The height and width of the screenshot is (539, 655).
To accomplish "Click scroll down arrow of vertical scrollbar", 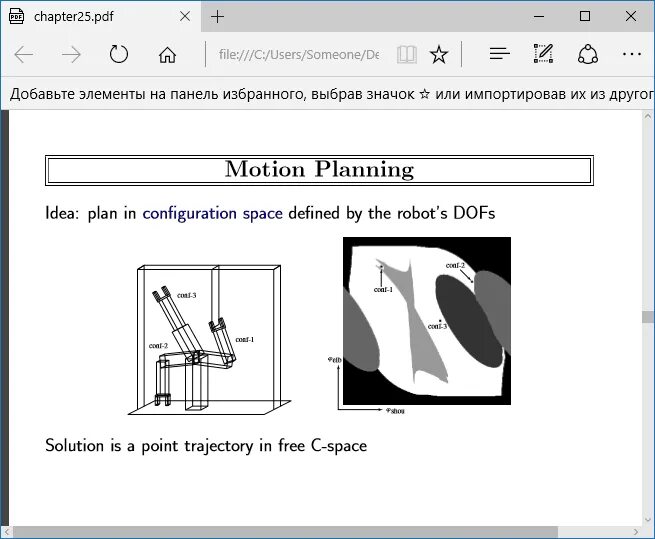I will (648, 520).
